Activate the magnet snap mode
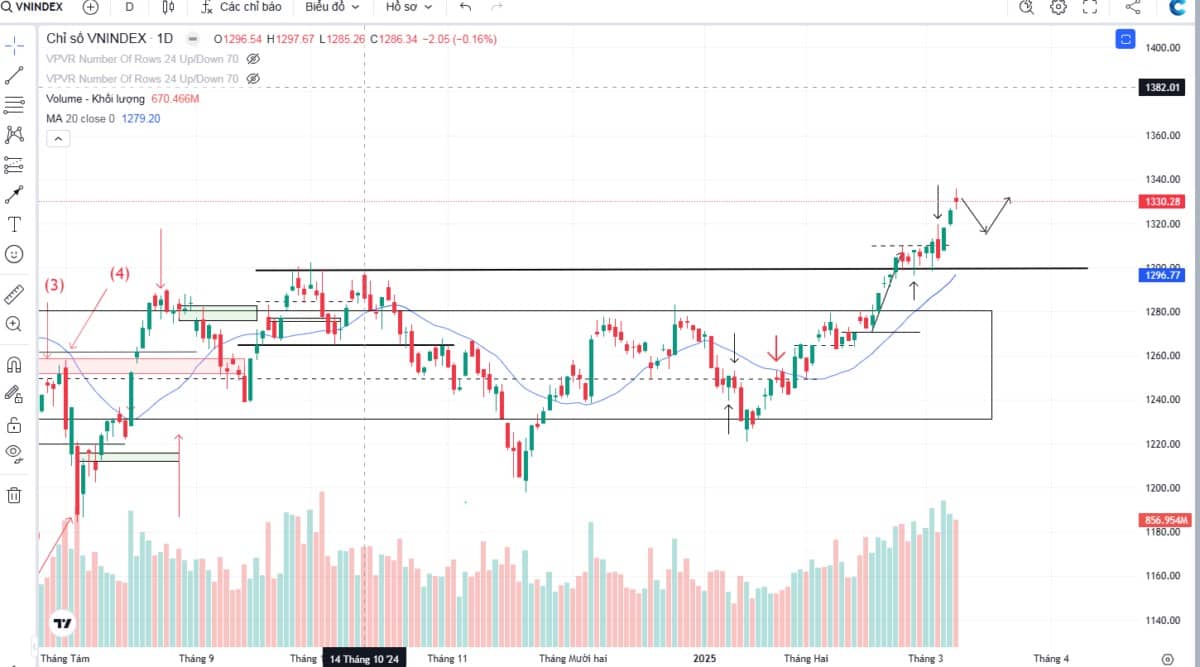The height and width of the screenshot is (667, 1200). coord(14,364)
